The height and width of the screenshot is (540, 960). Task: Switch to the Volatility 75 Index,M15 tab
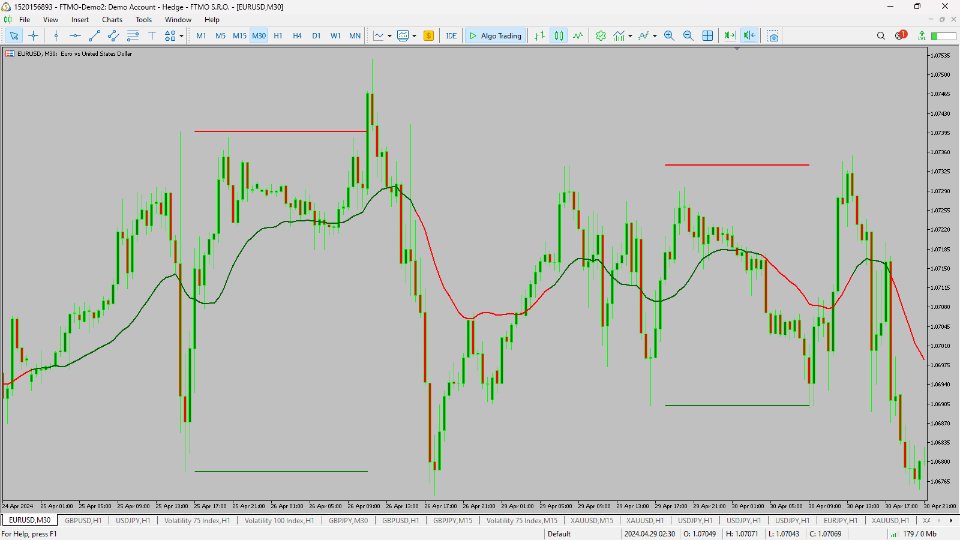pyautogui.click(x=522, y=520)
